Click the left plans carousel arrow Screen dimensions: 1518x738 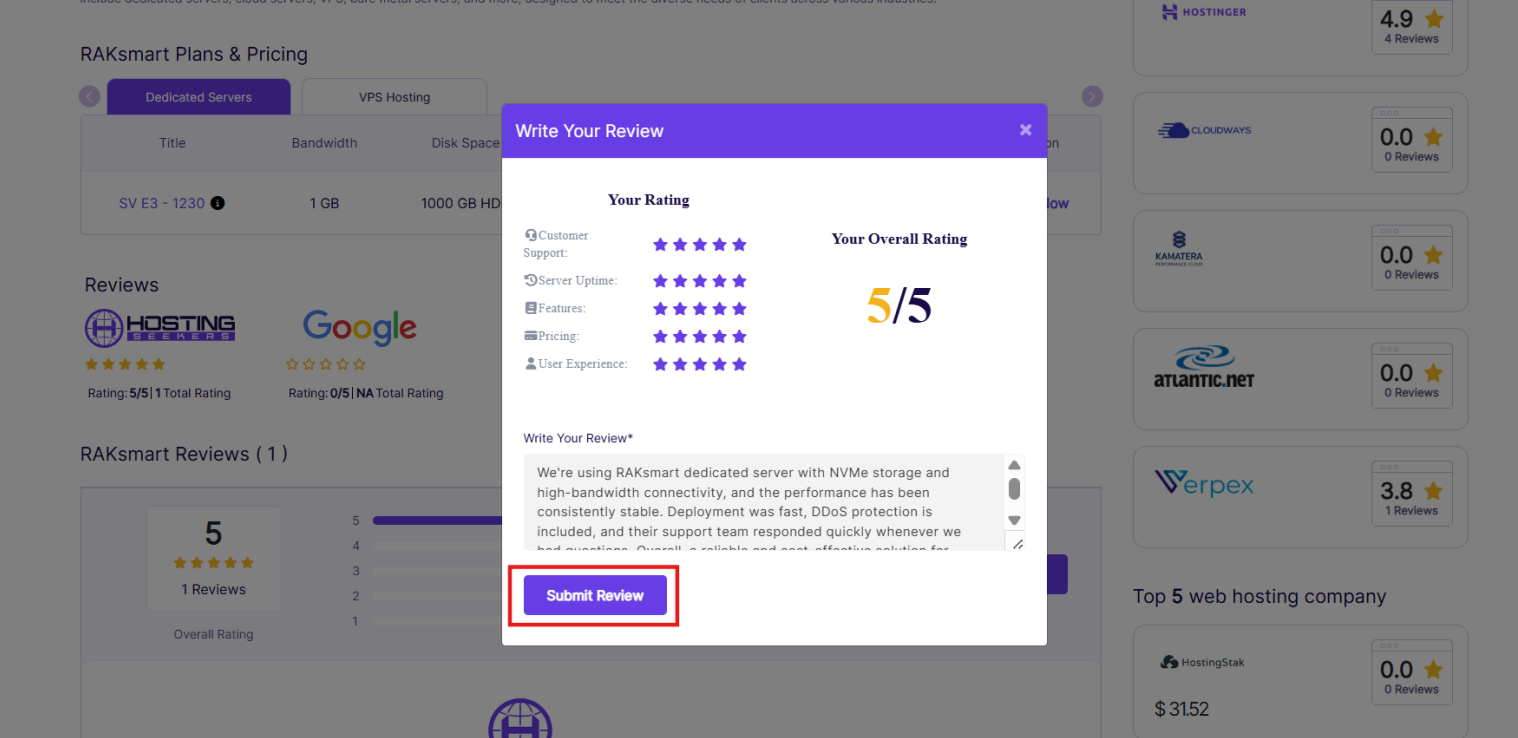coord(90,97)
